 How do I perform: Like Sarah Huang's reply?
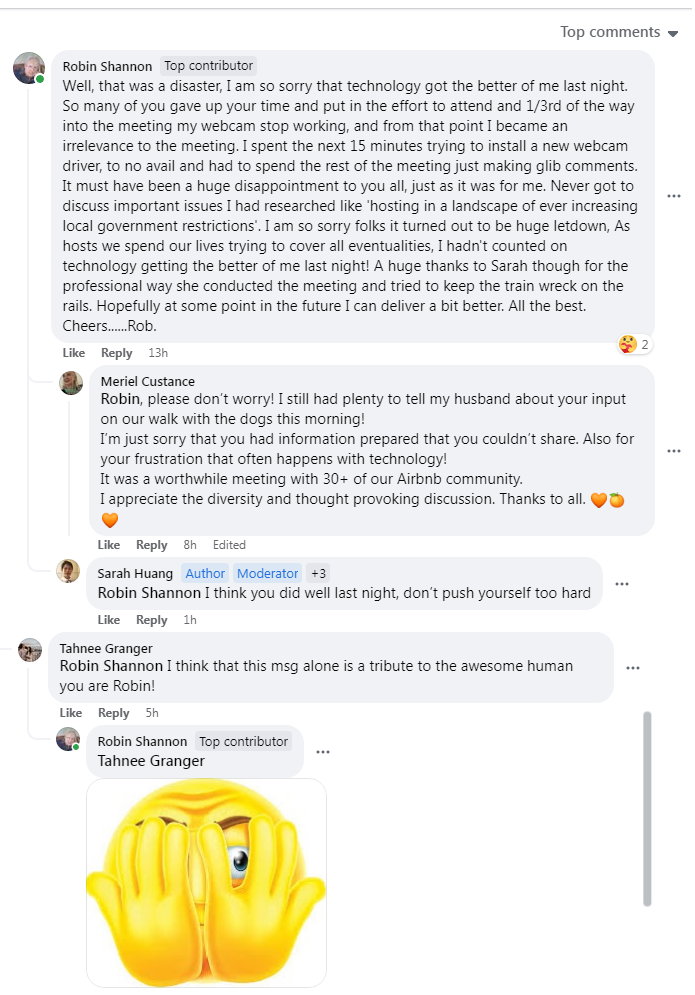click(x=109, y=620)
